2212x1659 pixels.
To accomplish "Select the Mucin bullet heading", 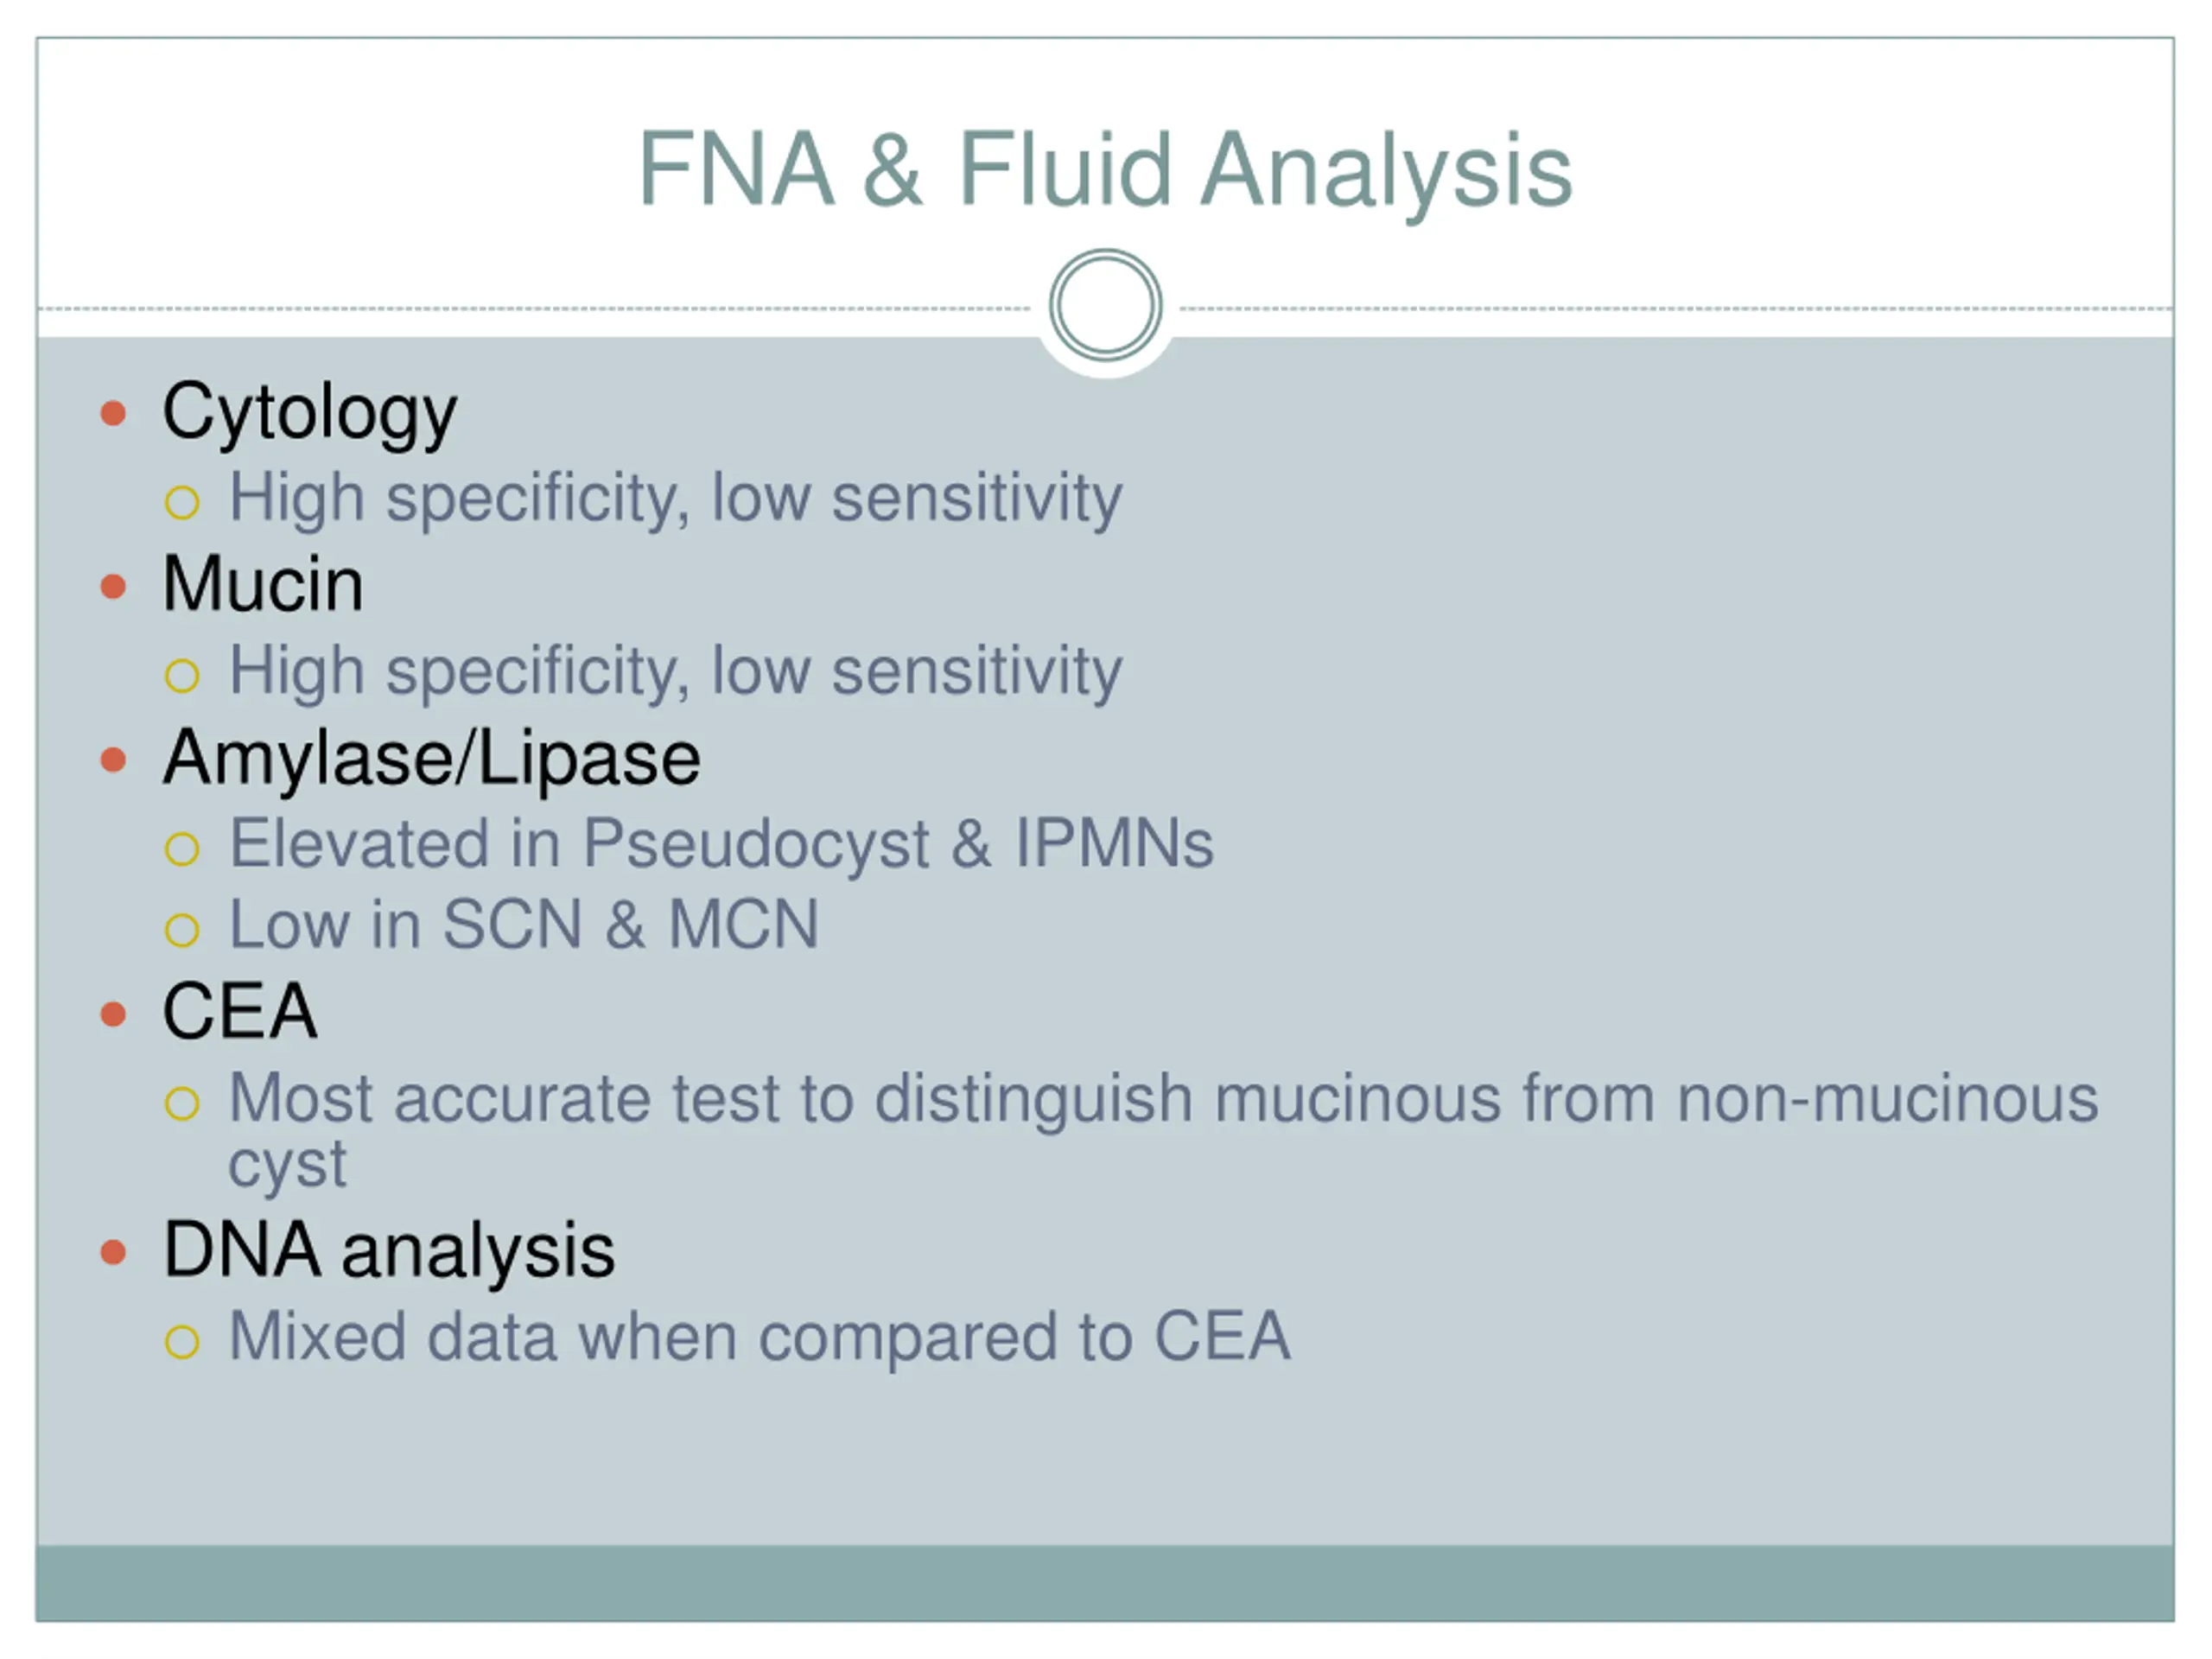I will pyautogui.click(x=263, y=584).
